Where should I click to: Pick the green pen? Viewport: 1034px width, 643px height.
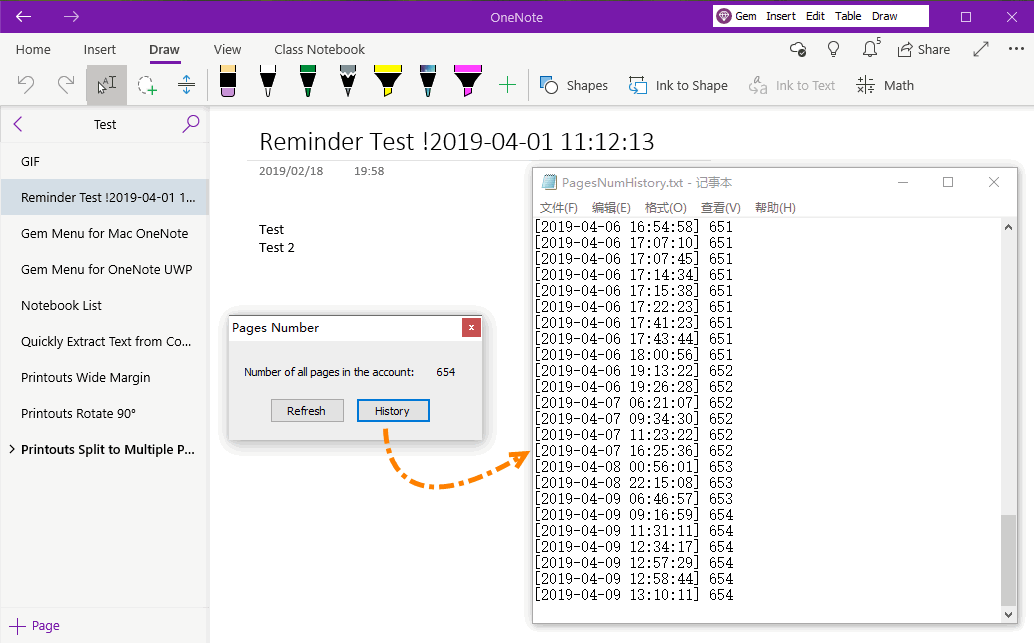pyautogui.click(x=307, y=81)
